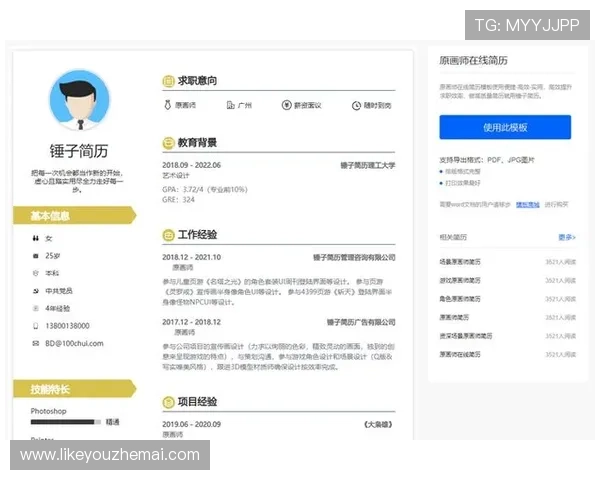The width and height of the screenshot is (600, 480).
Task: Click the 技能特长 banner
Action: (x=75, y=389)
